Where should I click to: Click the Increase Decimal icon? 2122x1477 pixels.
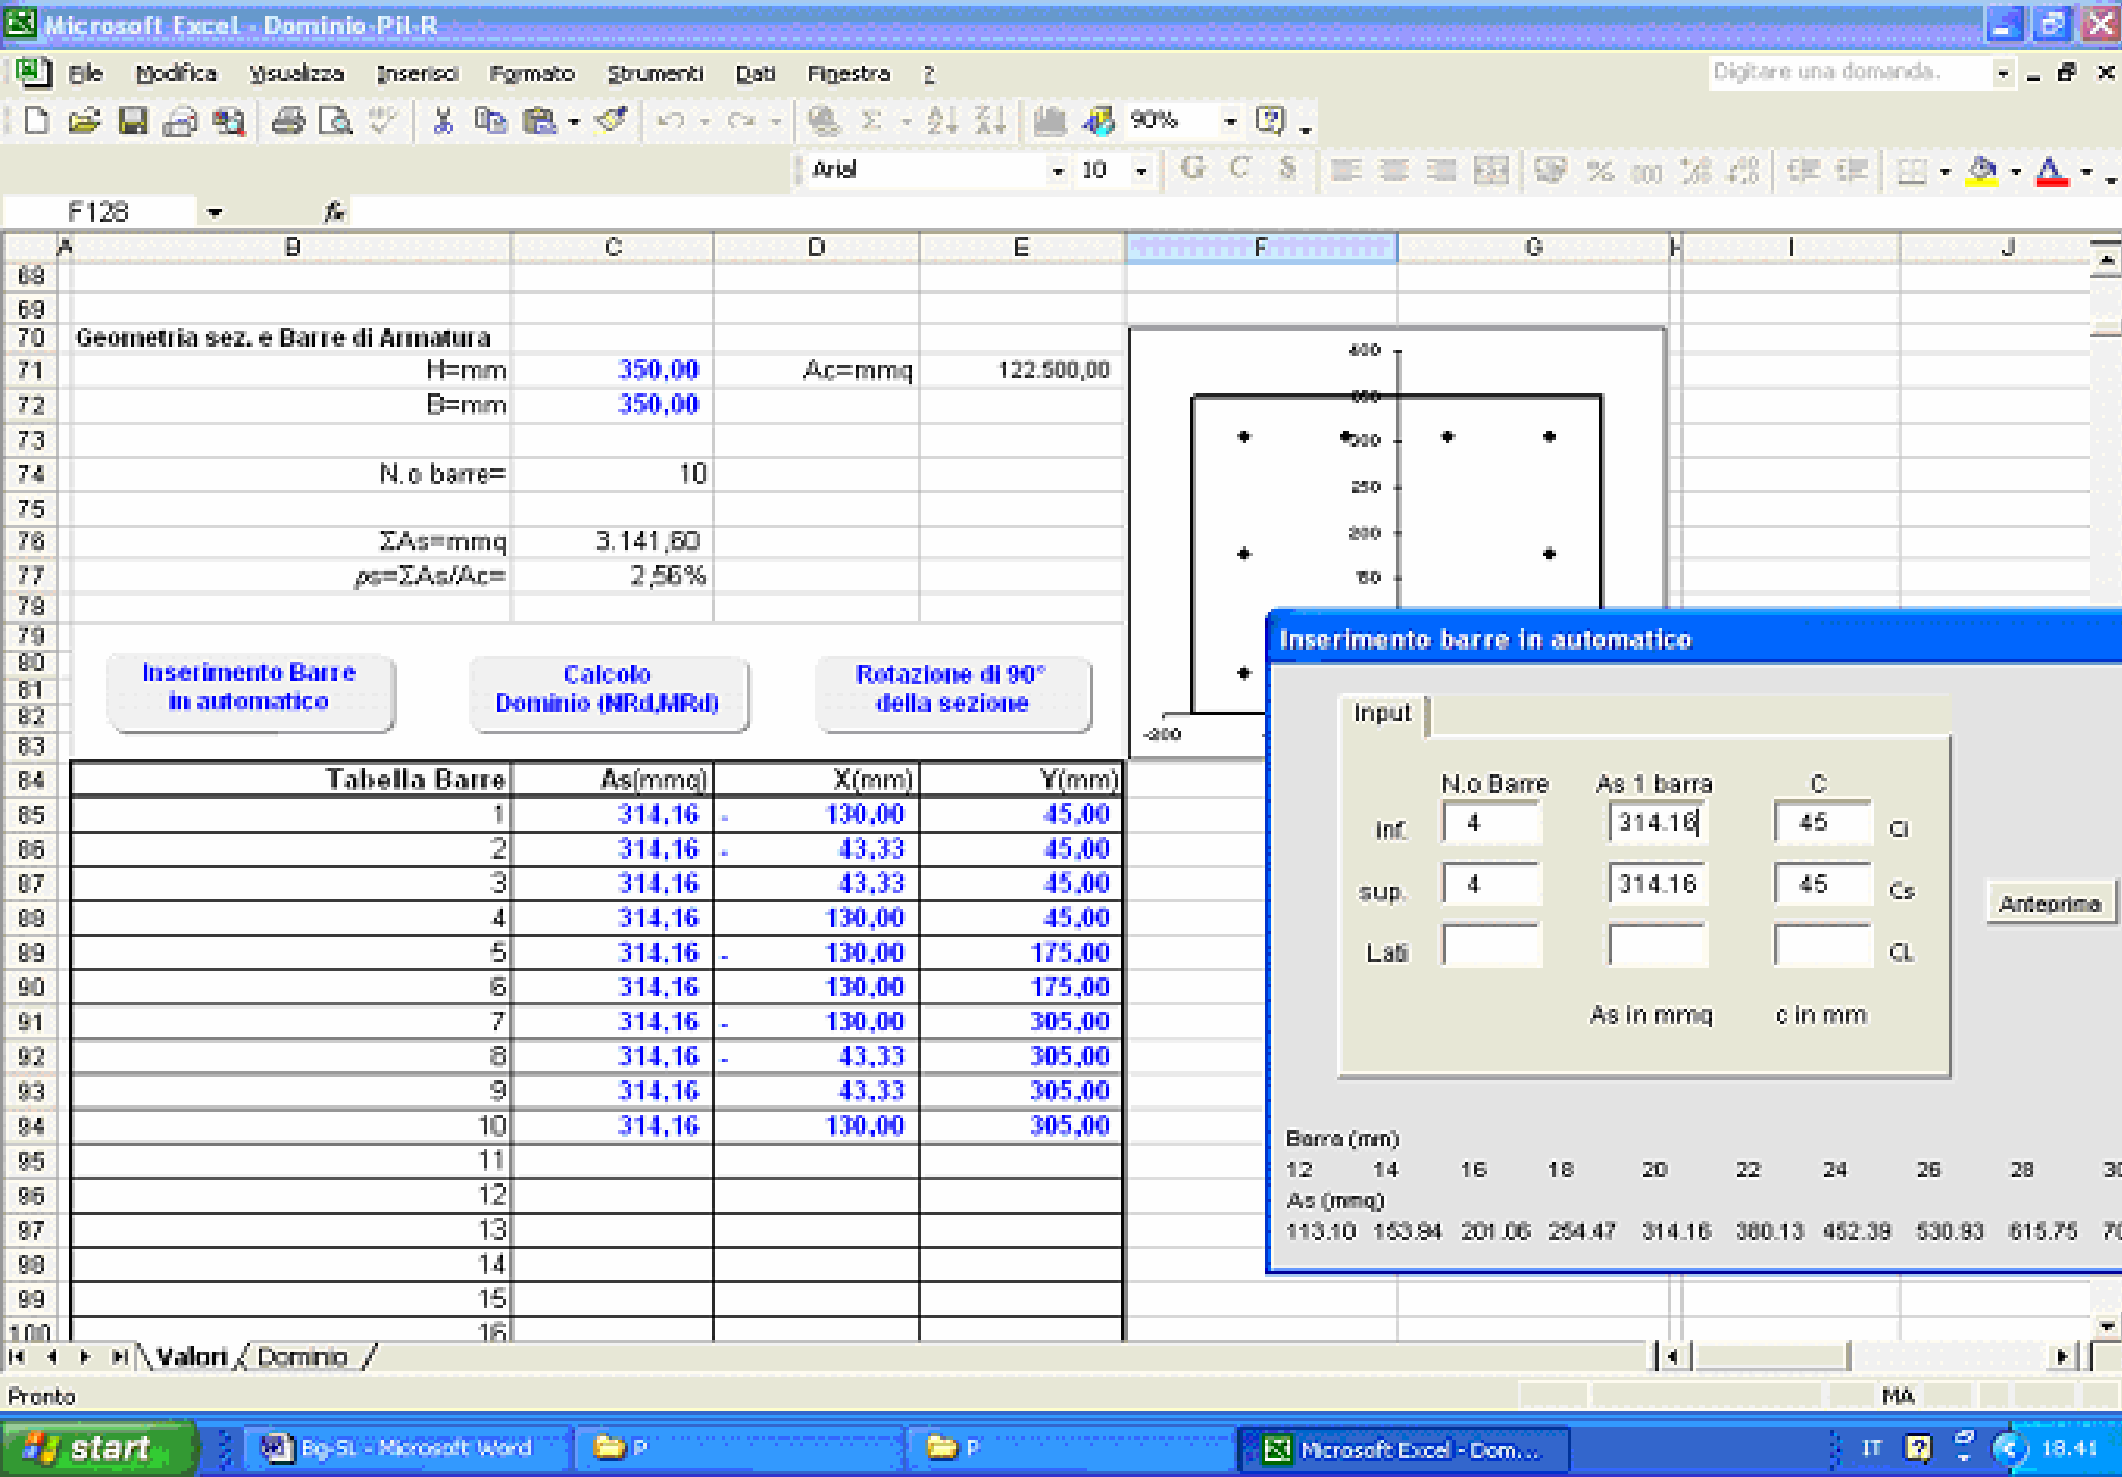pyautogui.click(x=1696, y=171)
